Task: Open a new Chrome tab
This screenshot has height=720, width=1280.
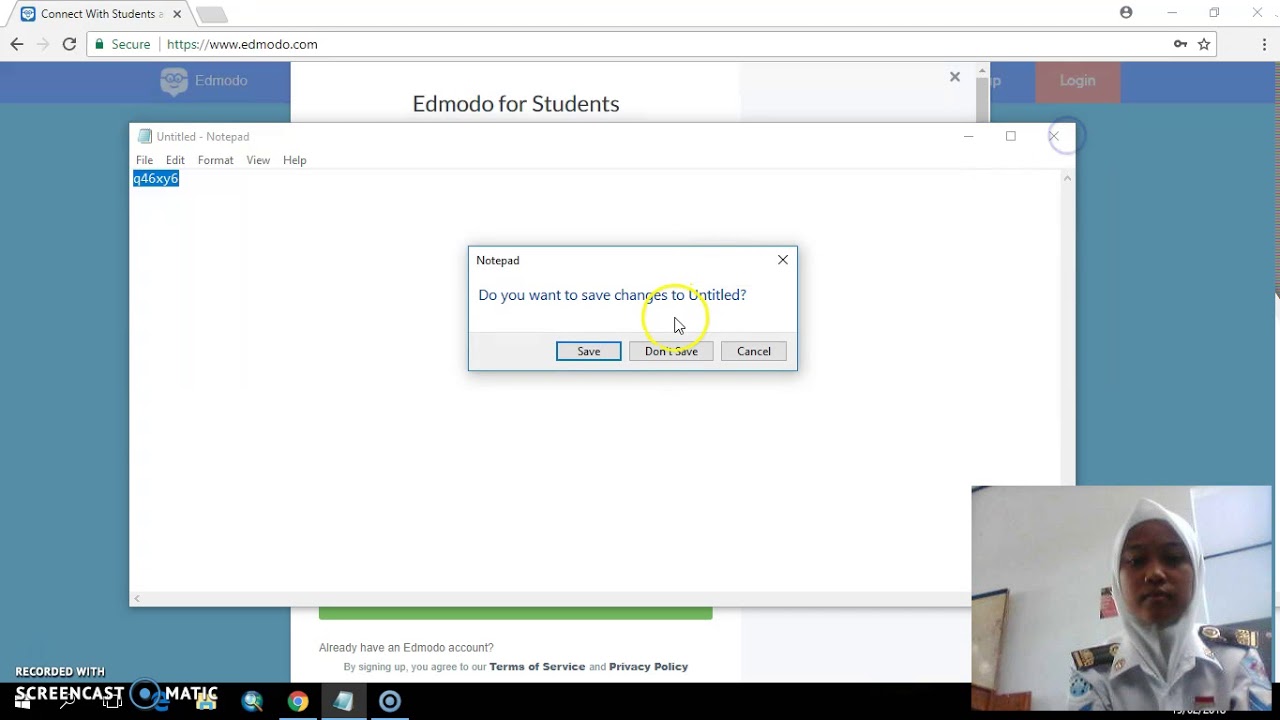Action: 211,14
